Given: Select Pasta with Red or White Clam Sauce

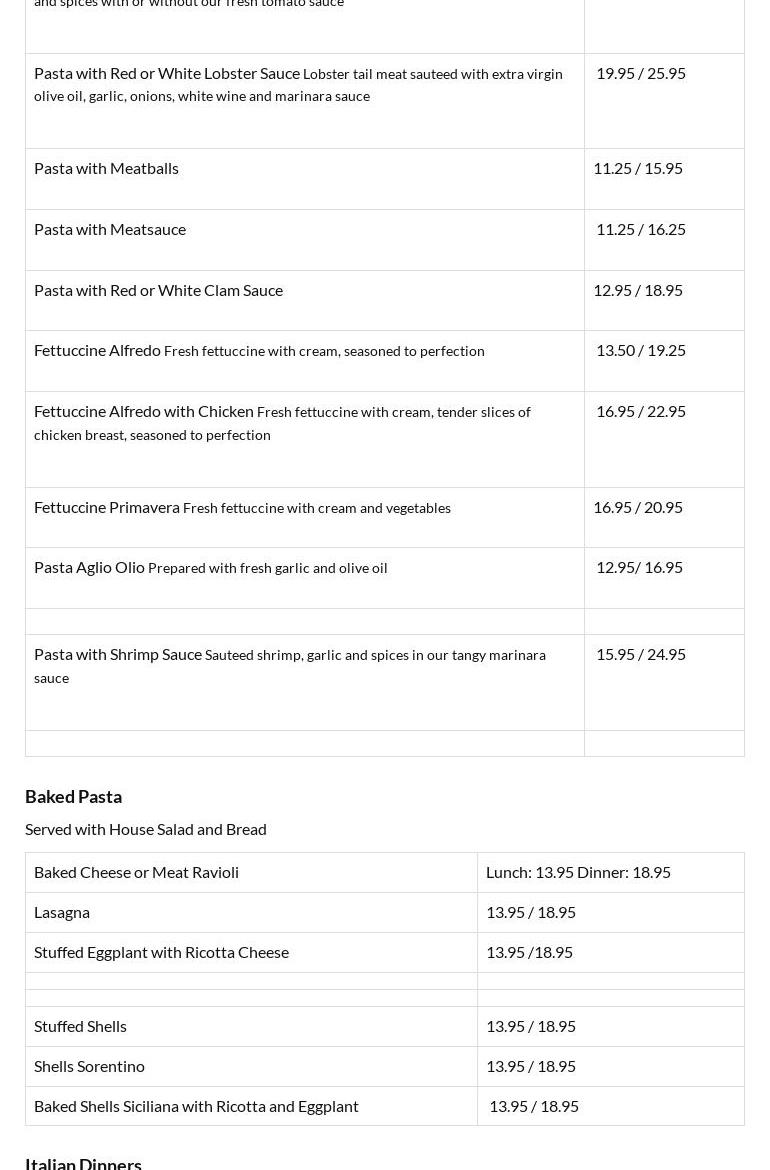Looking at the screenshot, I should click(x=158, y=290).
